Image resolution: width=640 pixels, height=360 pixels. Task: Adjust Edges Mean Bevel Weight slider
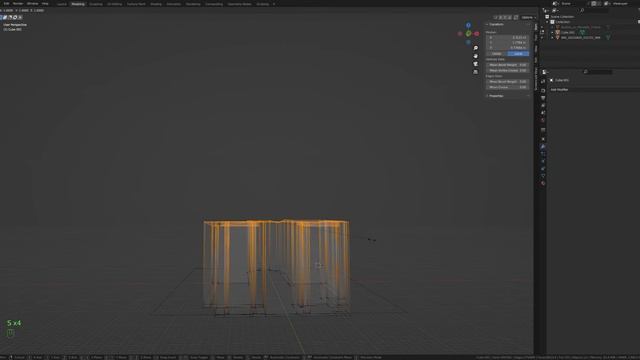[507, 82]
